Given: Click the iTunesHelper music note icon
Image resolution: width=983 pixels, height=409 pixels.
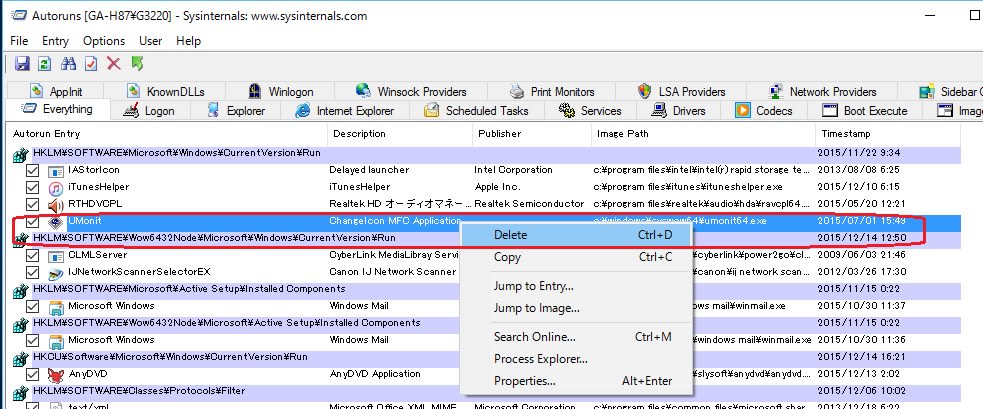Looking at the screenshot, I should [56, 188].
